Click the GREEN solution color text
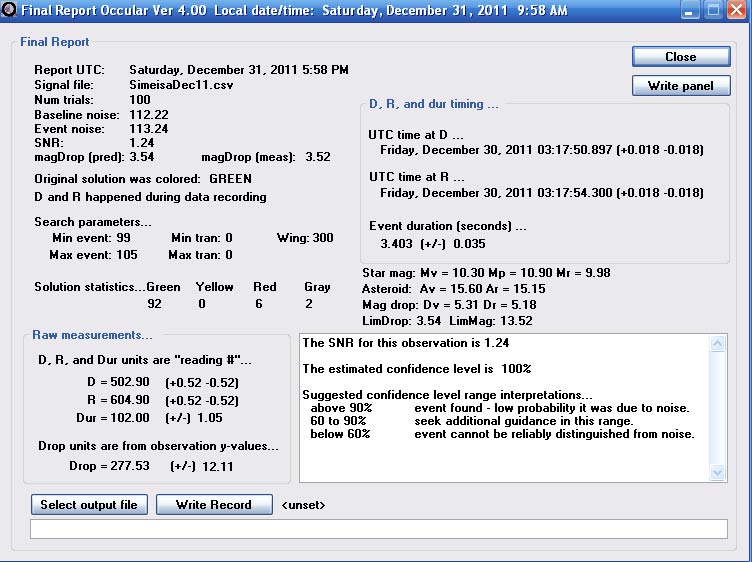752x562 pixels. (230, 179)
